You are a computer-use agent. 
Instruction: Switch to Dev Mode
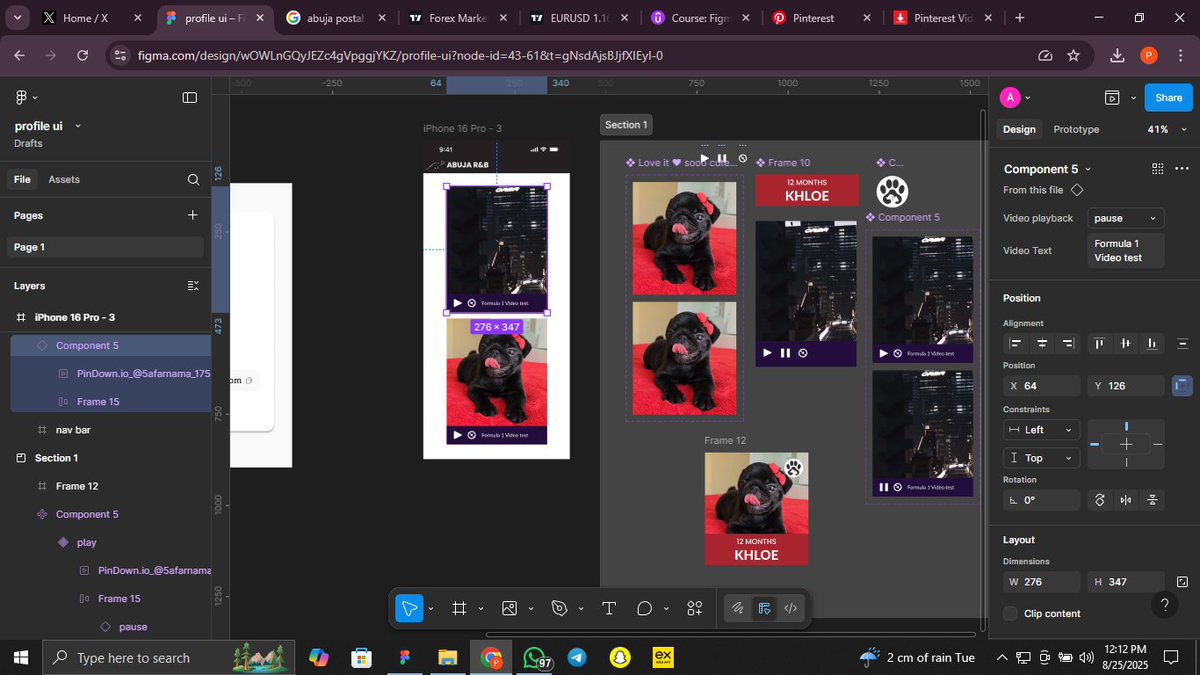tap(790, 608)
